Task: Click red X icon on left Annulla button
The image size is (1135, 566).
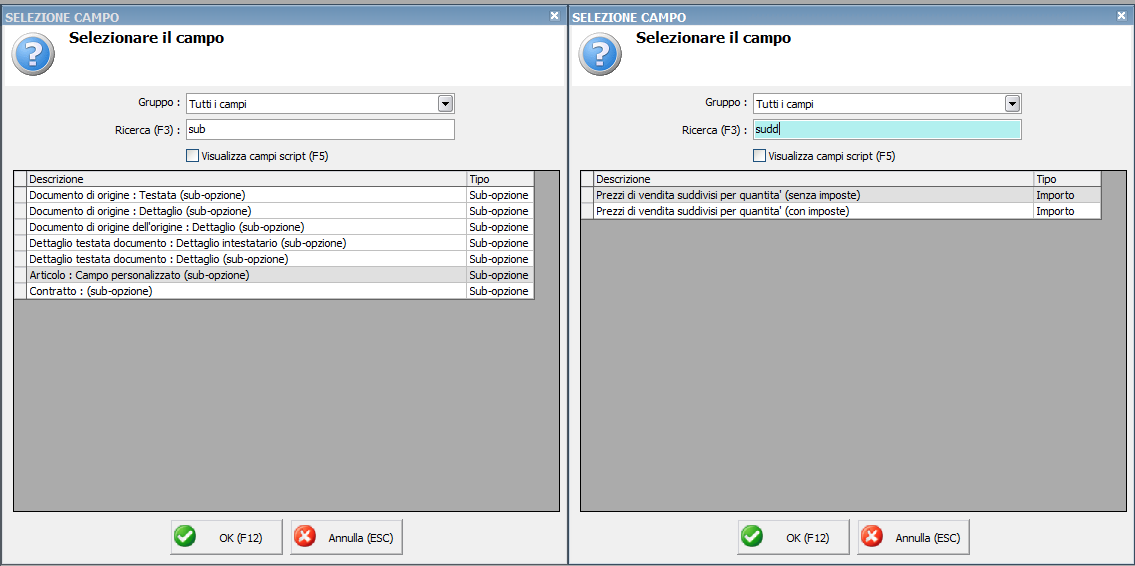Action: pyautogui.click(x=305, y=537)
